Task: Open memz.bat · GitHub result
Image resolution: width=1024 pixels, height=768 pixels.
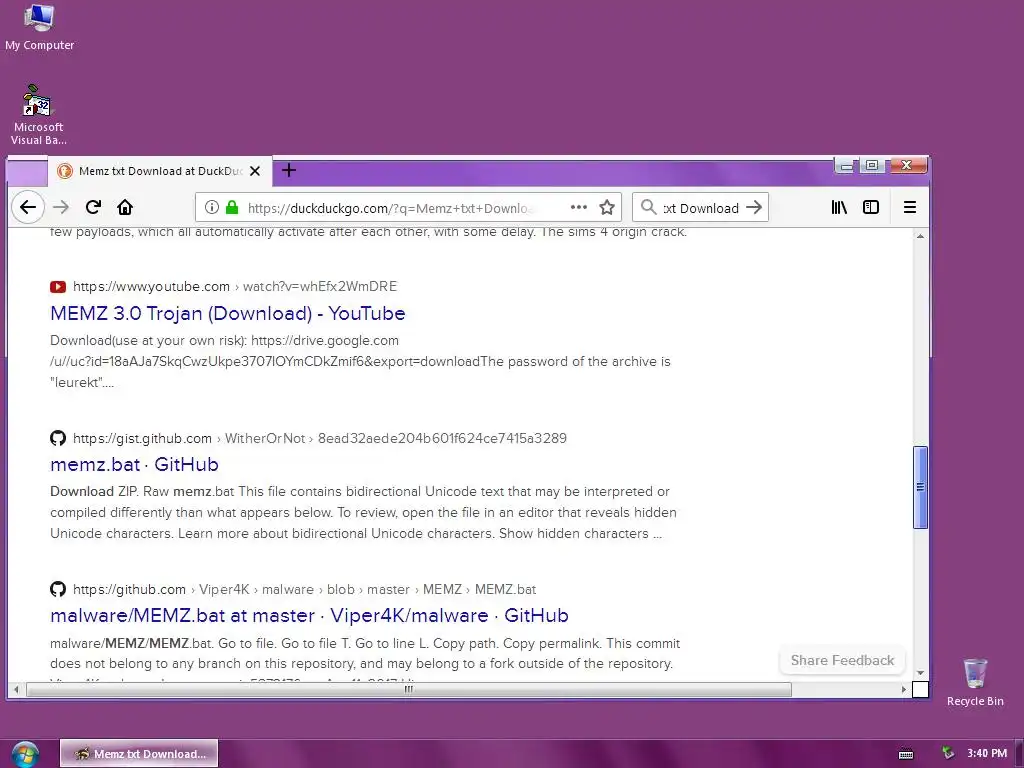Action: pyautogui.click(x=134, y=464)
